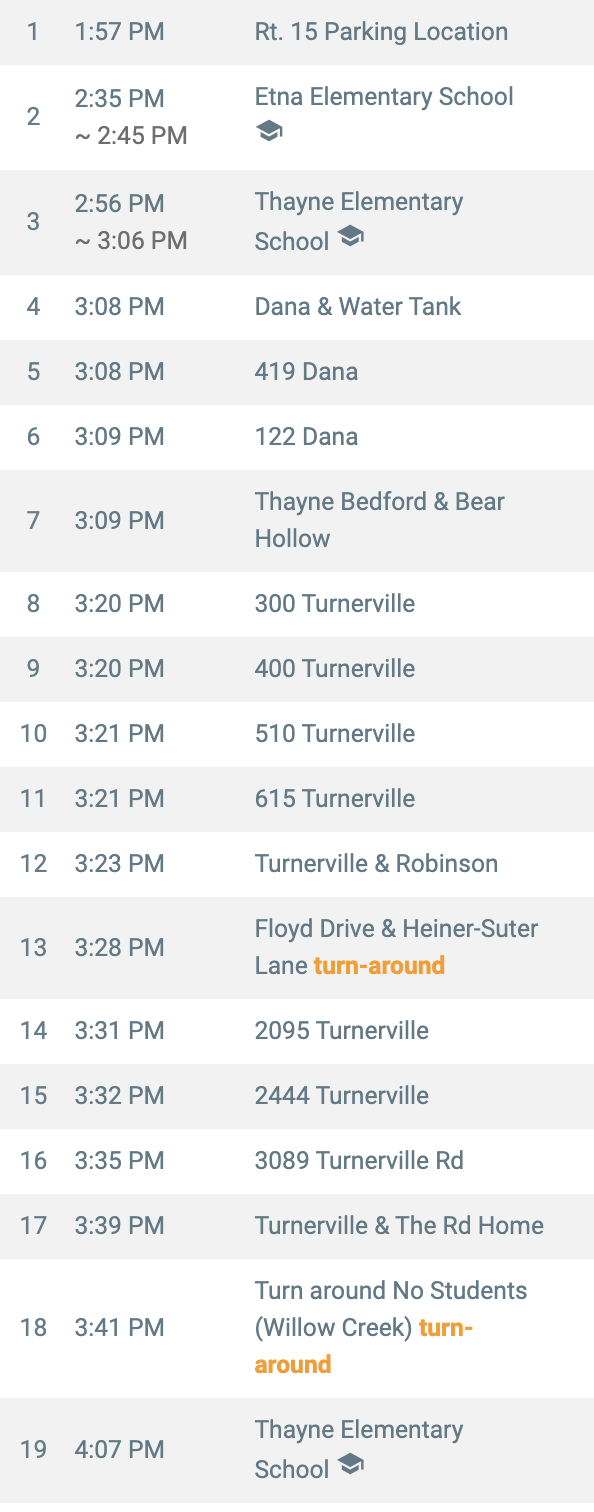This screenshot has height=1512, width=594.
Task: Select the Rt. 15 Parking Location stop
Action: coord(297,32)
